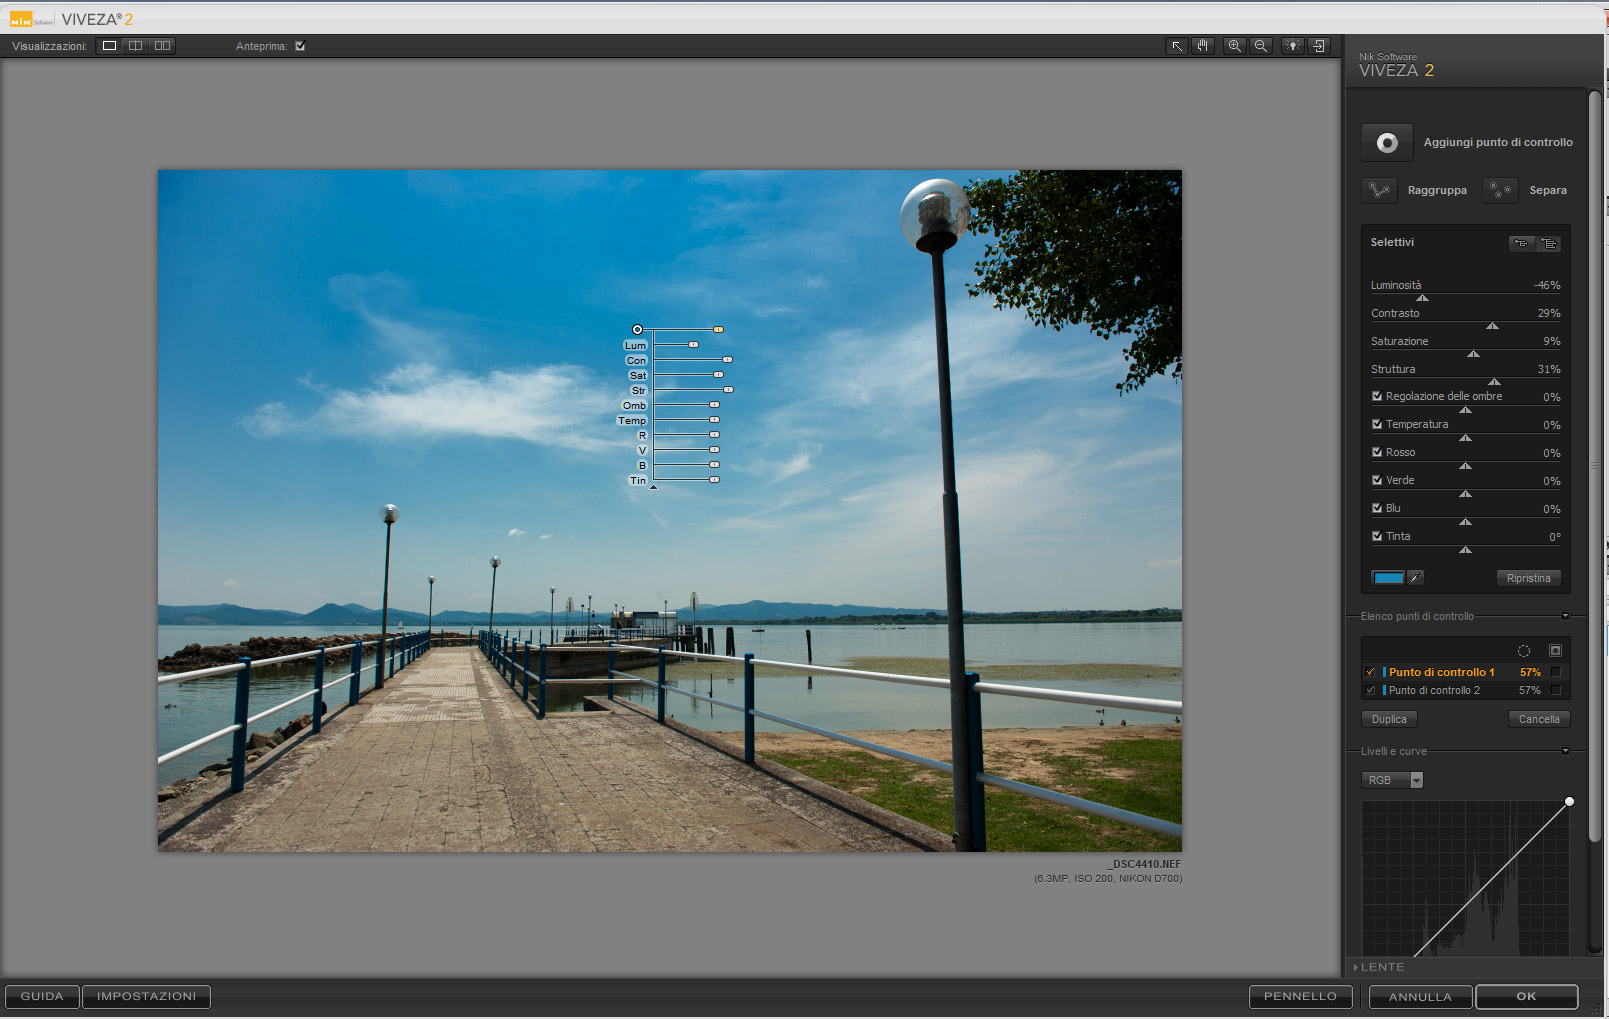
Task: Switch to split preview view icon
Action: 136,46
